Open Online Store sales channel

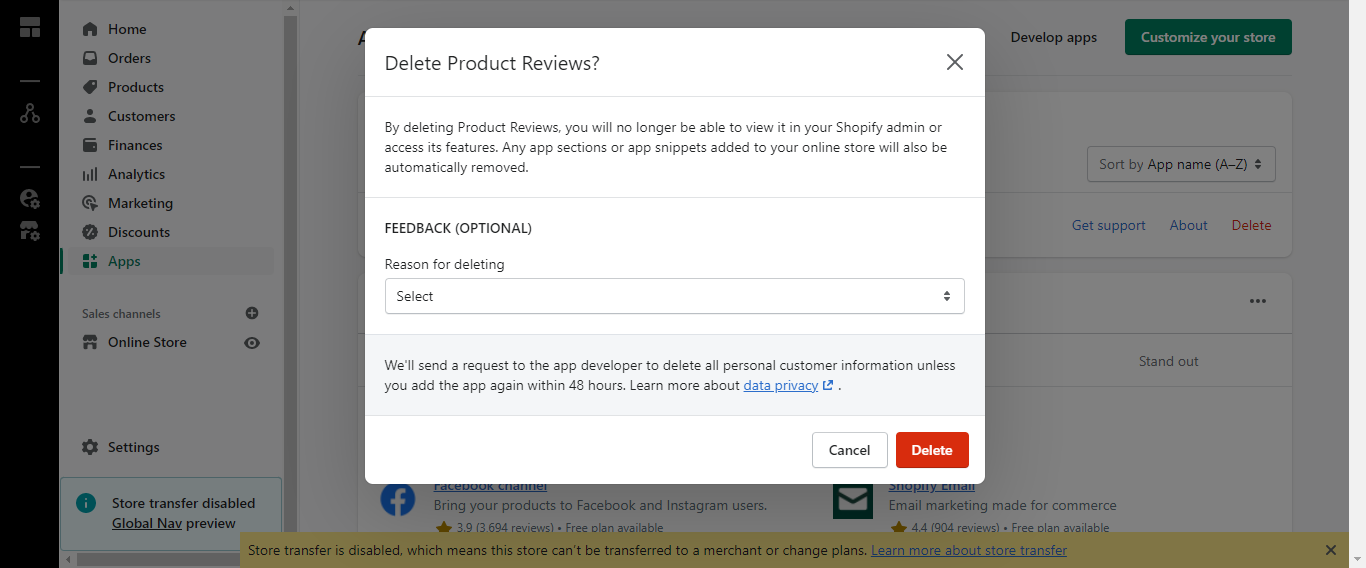click(147, 342)
